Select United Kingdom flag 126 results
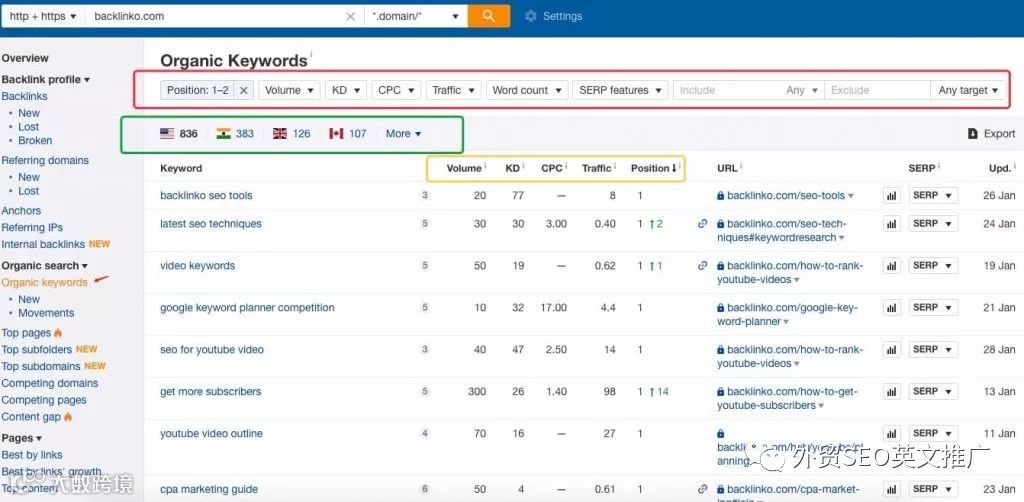This screenshot has height=502, width=1024. tap(291, 134)
